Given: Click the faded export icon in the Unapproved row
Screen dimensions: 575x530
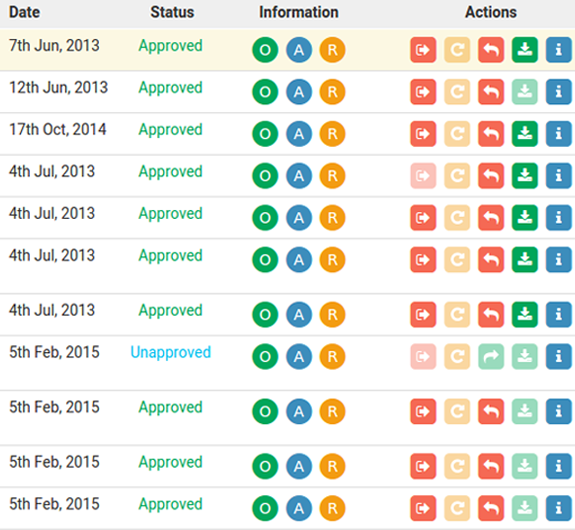Looking at the screenshot, I should [x=423, y=356].
